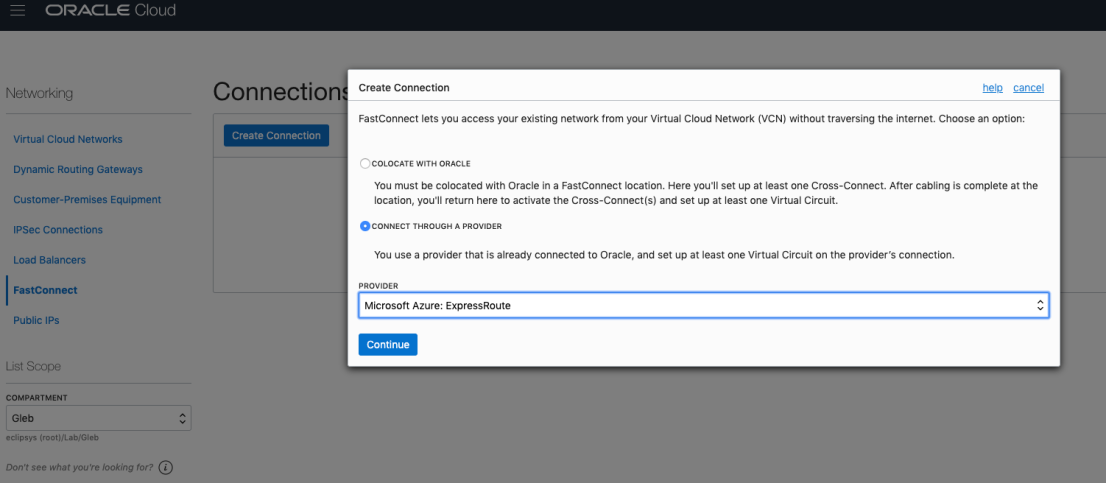Screen dimensions: 1106x483
Task: Cancel the Create Connection dialog
Action: pos(1028,88)
